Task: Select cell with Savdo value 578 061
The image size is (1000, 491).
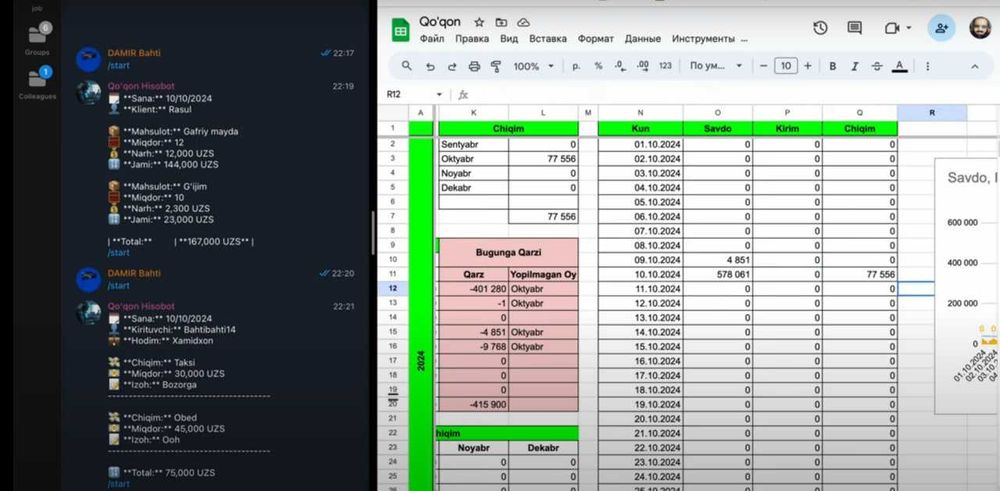Action: [717, 274]
